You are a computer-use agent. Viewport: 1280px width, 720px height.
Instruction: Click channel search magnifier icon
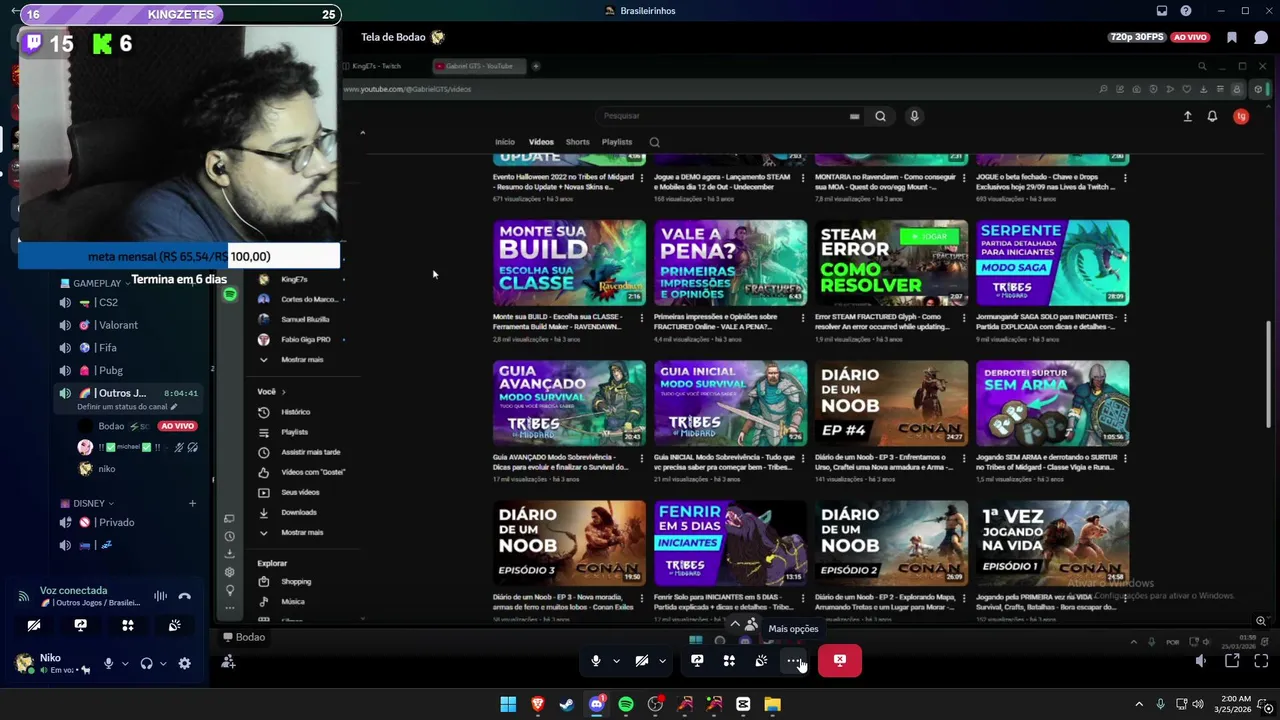tap(655, 142)
